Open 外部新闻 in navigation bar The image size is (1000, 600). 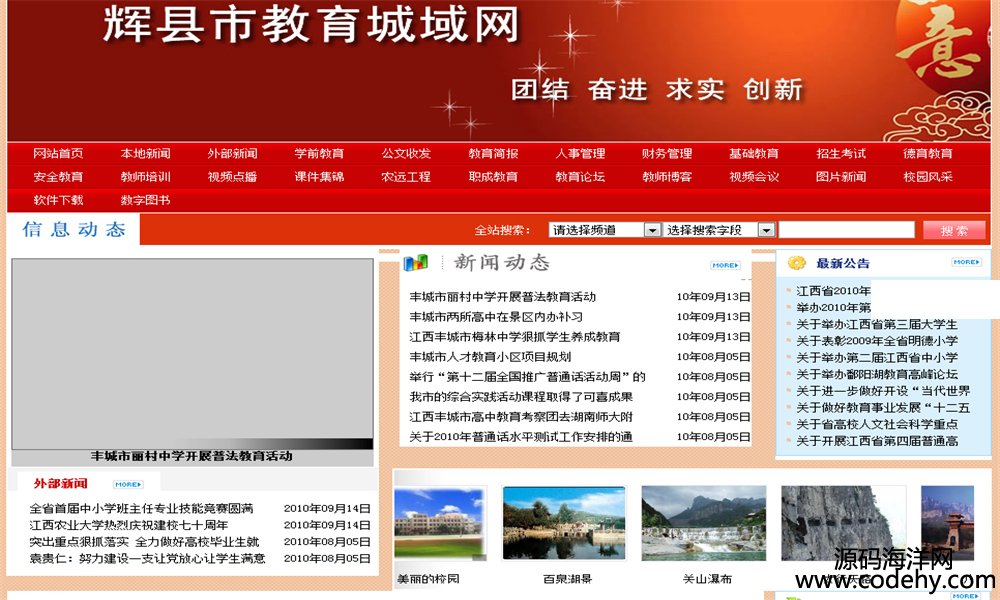(232, 154)
